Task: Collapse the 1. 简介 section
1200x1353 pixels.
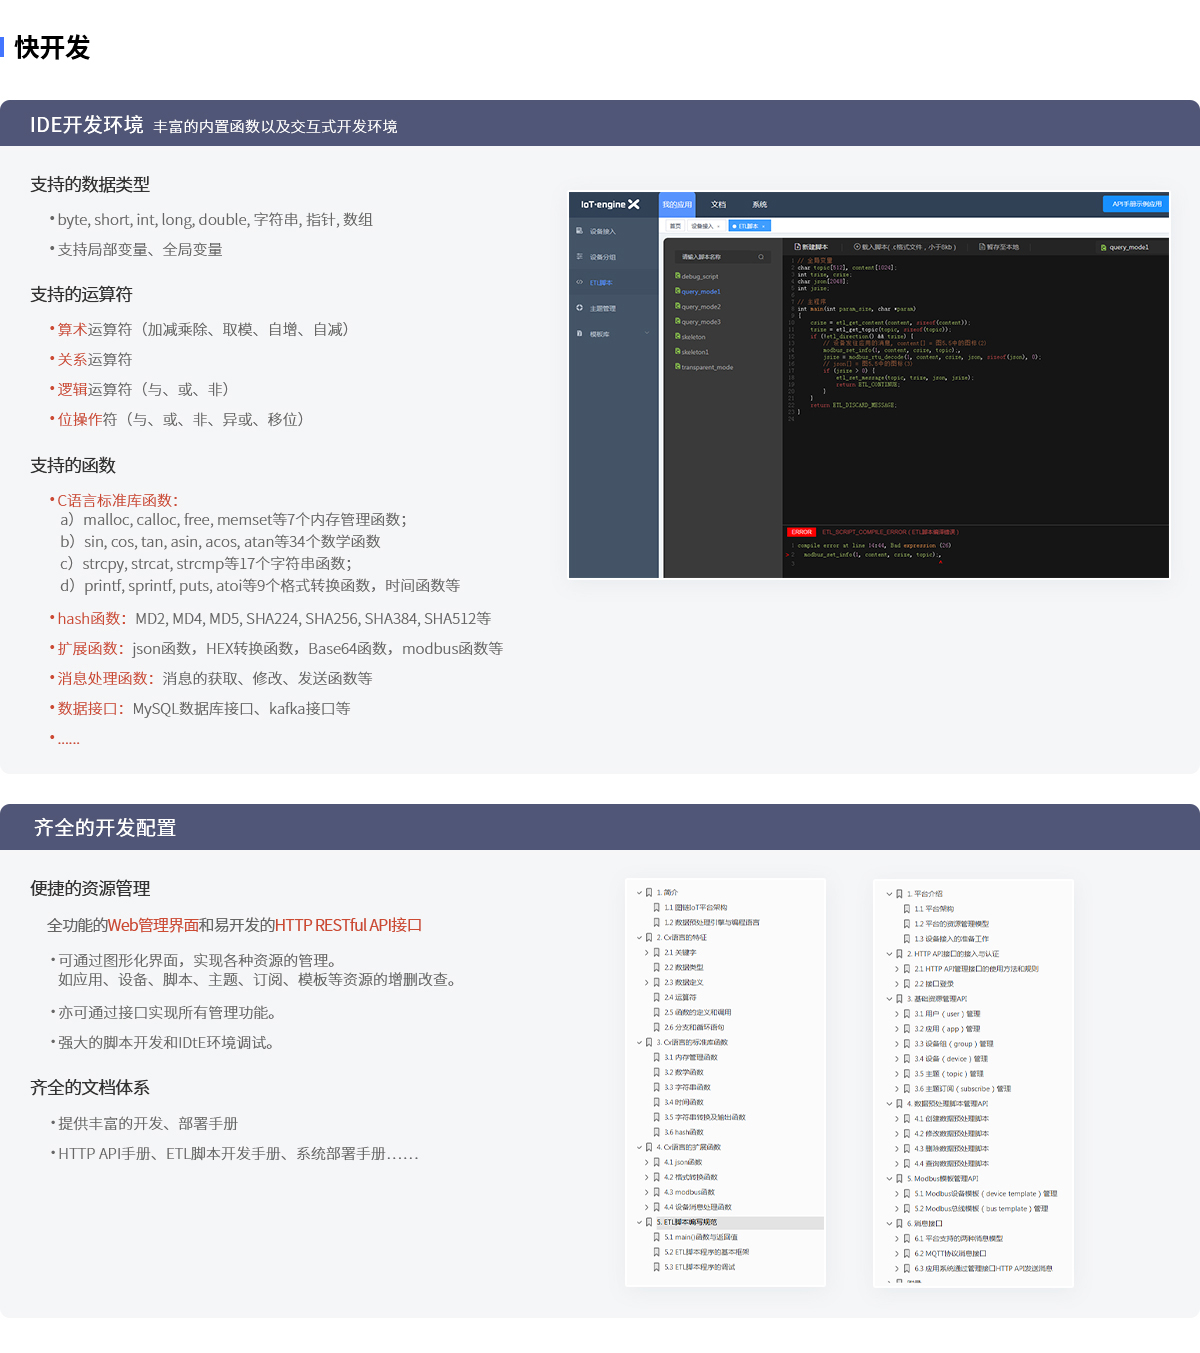Action: pyautogui.click(x=639, y=893)
